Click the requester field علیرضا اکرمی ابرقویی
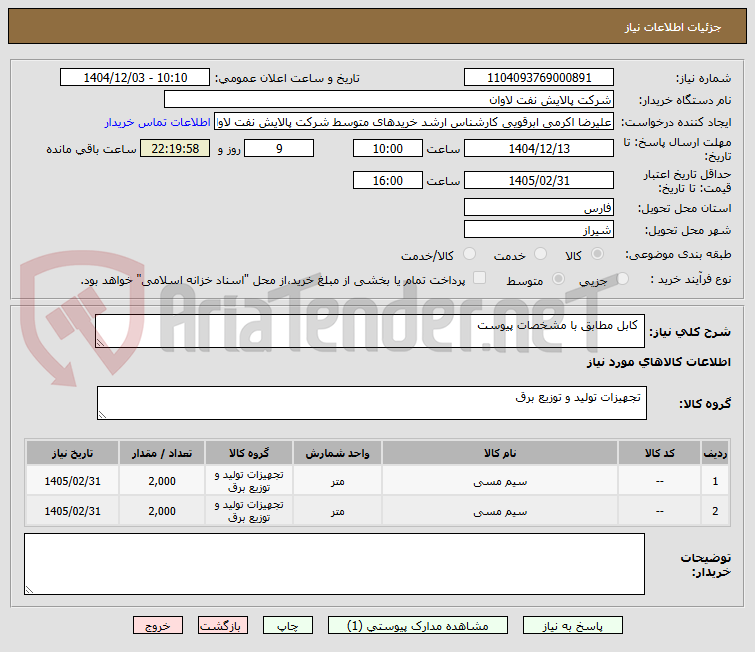 (x=414, y=122)
